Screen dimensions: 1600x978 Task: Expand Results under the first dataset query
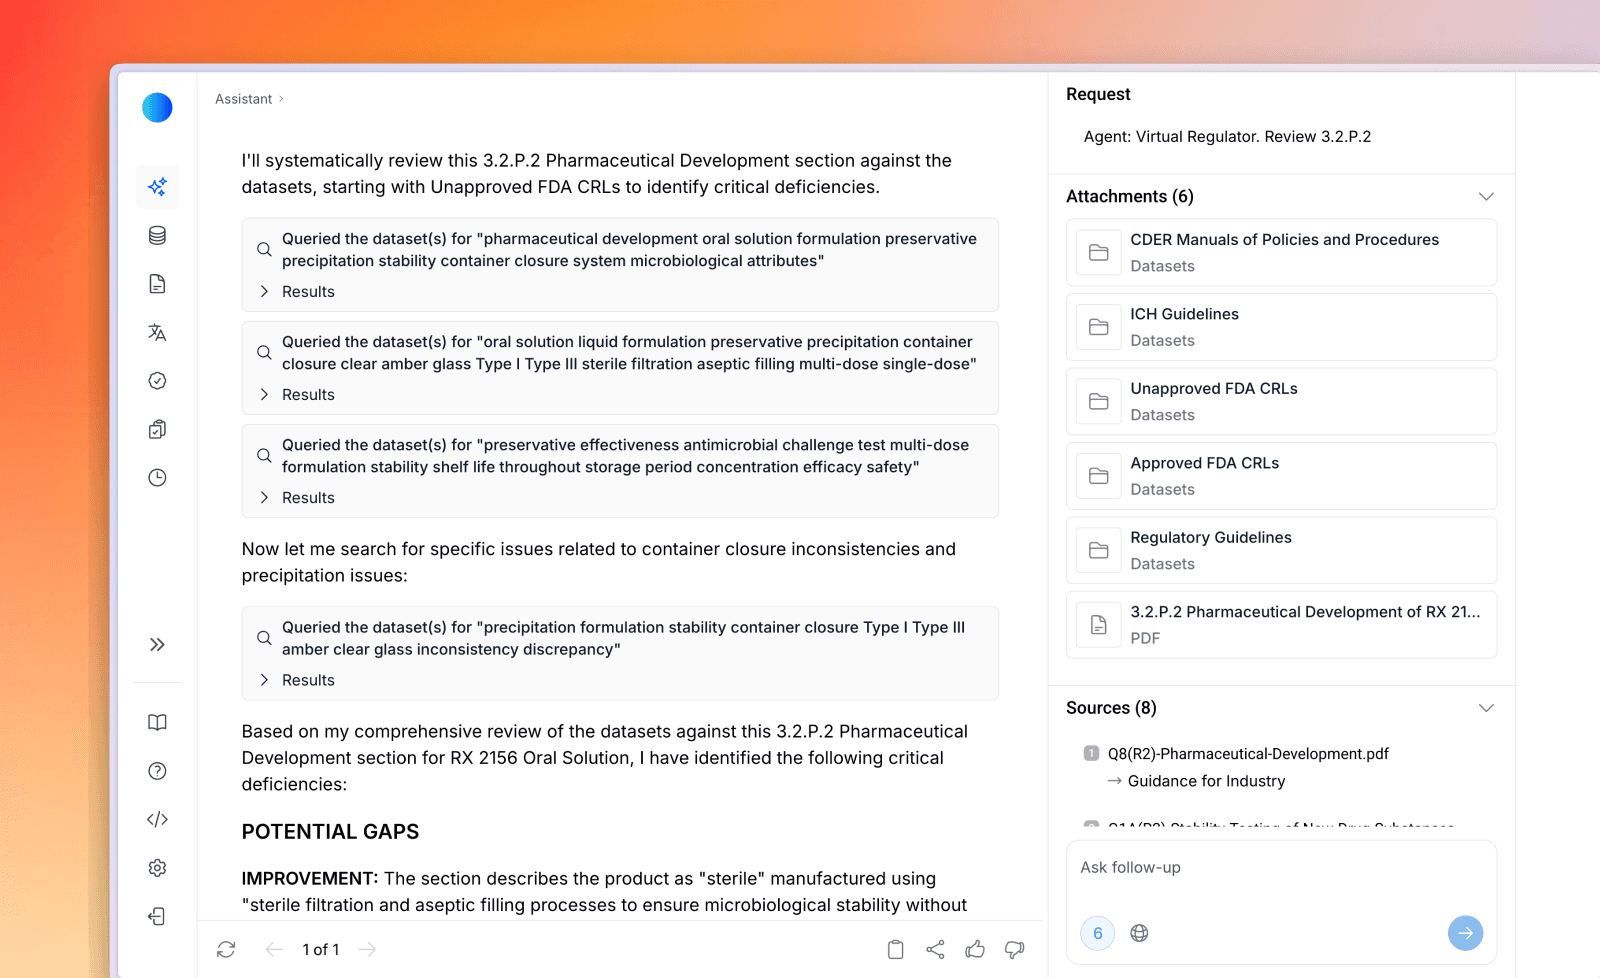pos(298,292)
